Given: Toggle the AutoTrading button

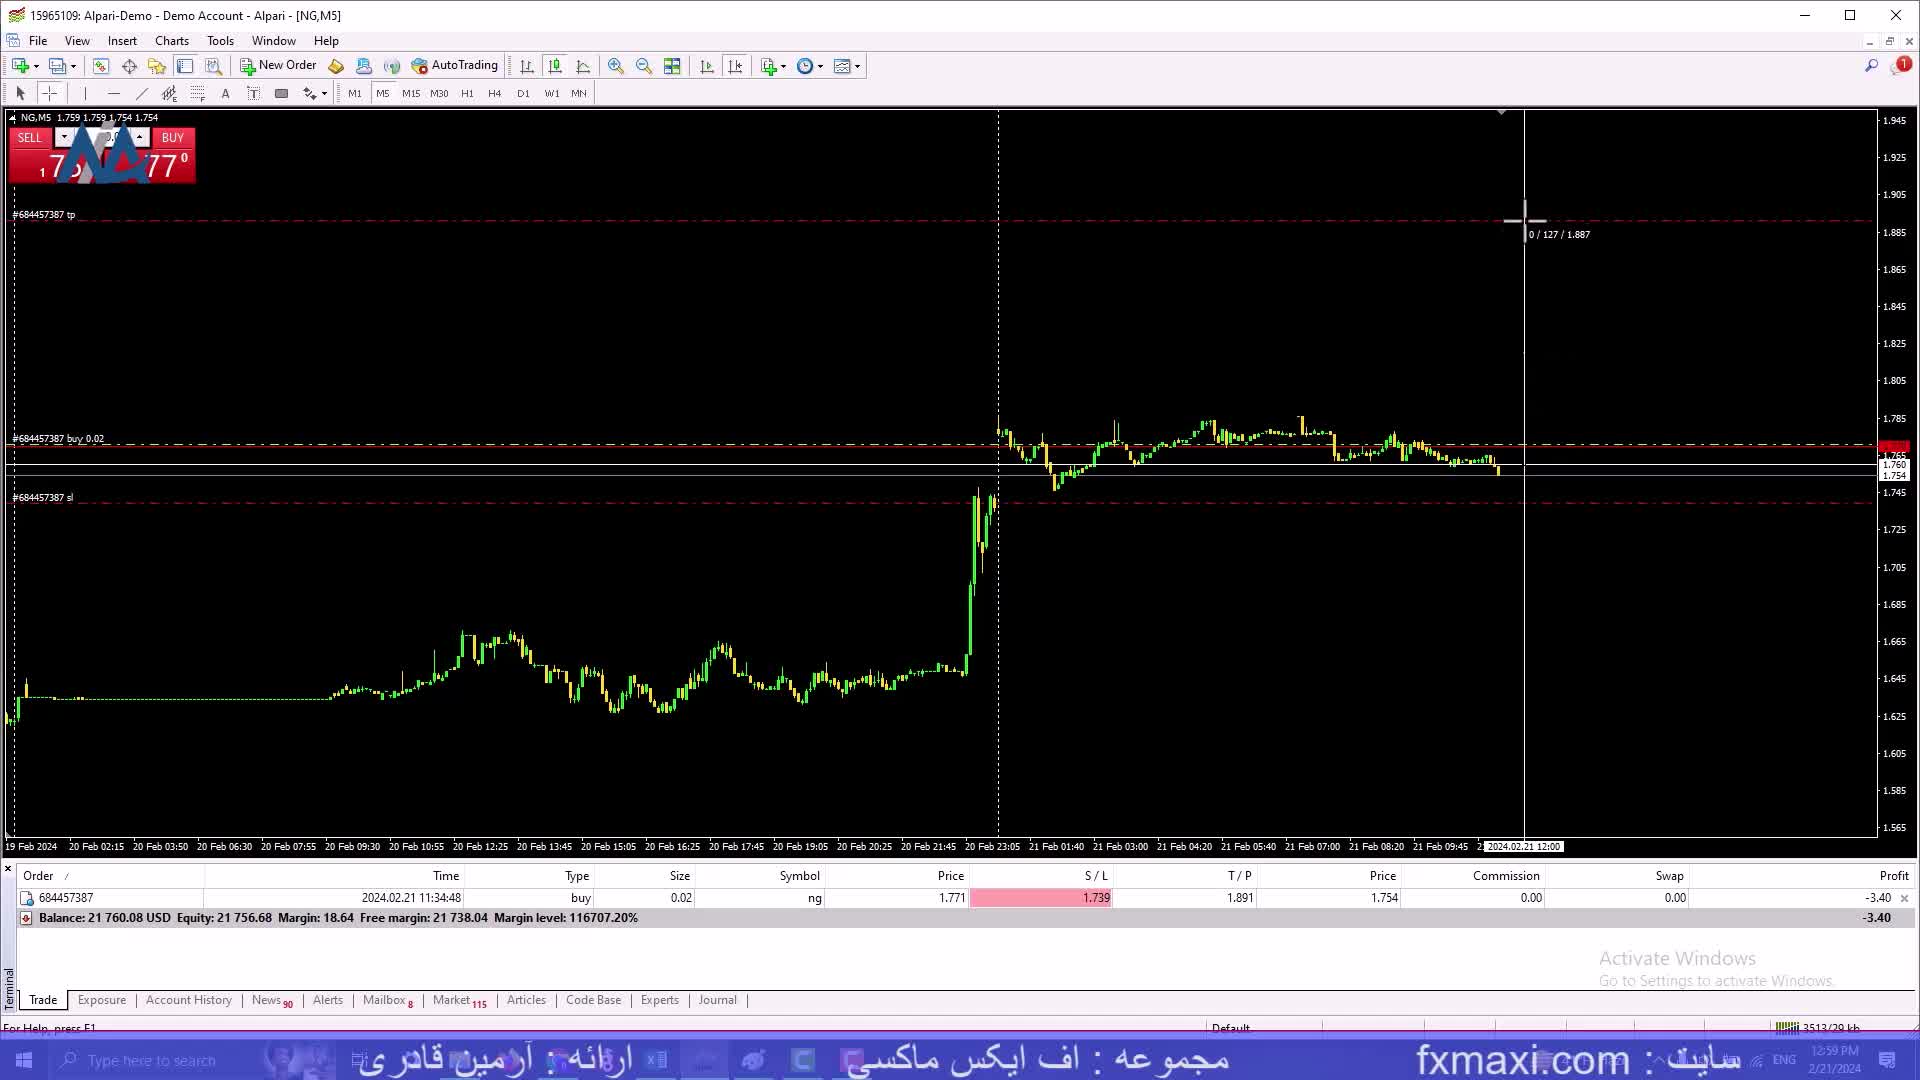Looking at the screenshot, I should [455, 66].
